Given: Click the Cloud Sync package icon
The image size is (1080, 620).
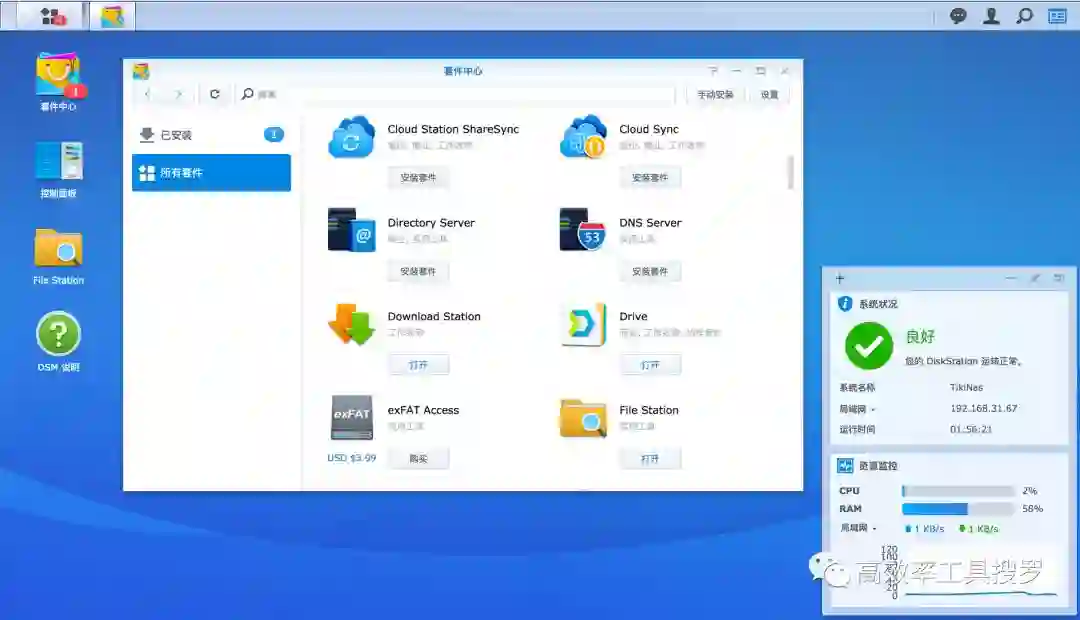Looking at the screenshot, I should pyautogui.click(x=583, y=136).
